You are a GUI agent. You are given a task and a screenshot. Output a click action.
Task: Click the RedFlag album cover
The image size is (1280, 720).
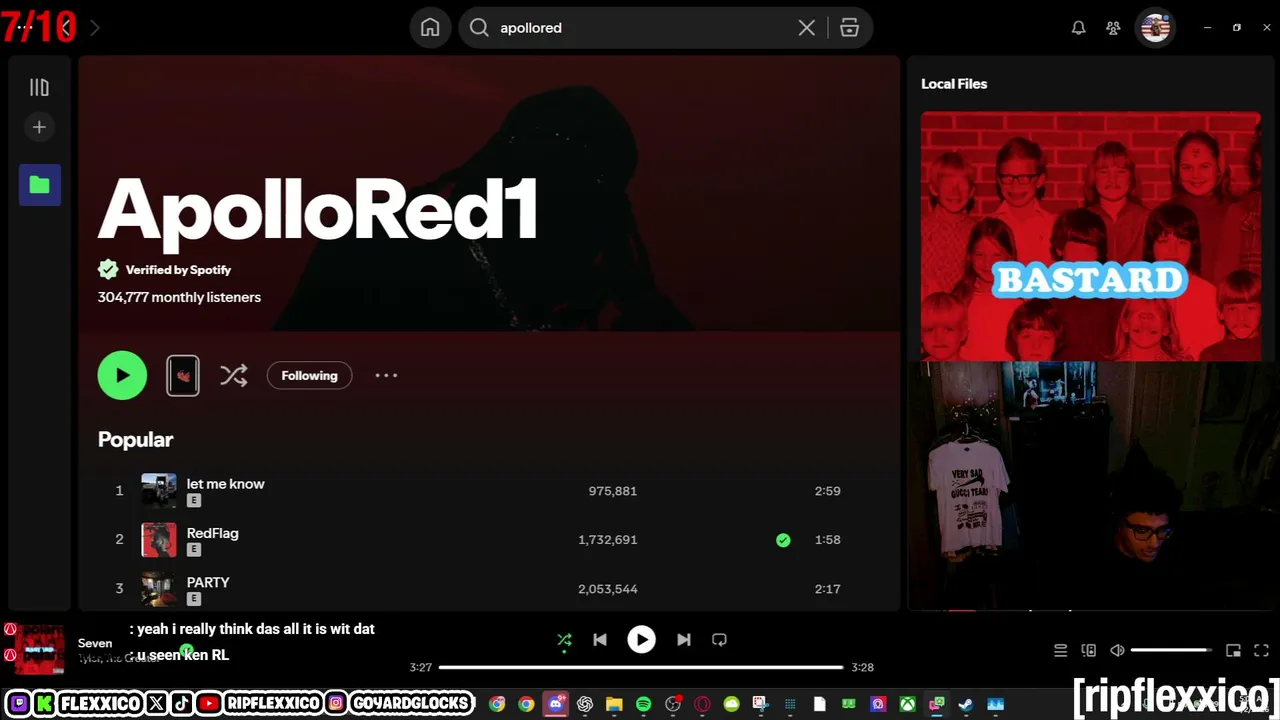[x=159, y=540]
